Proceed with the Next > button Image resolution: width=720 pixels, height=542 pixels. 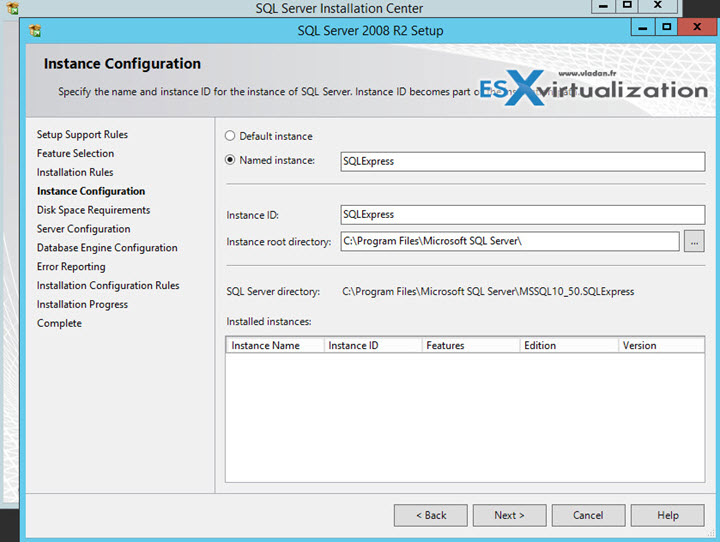(x=510, y=515)
